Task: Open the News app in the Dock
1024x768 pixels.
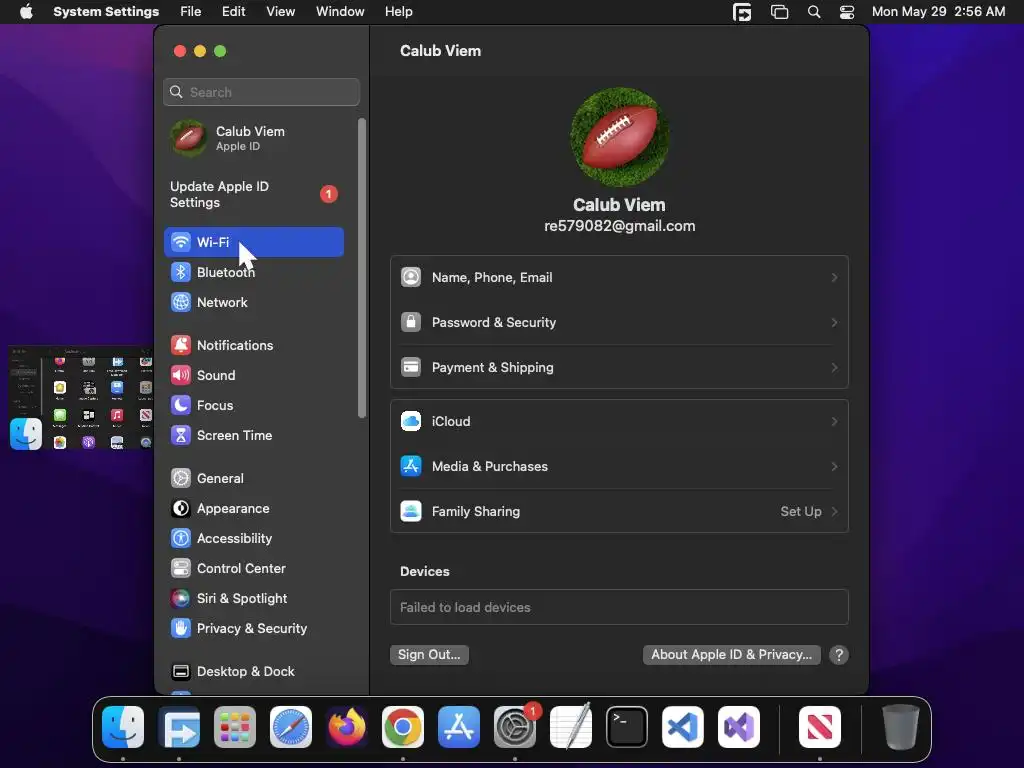Action: coord(820,727)
